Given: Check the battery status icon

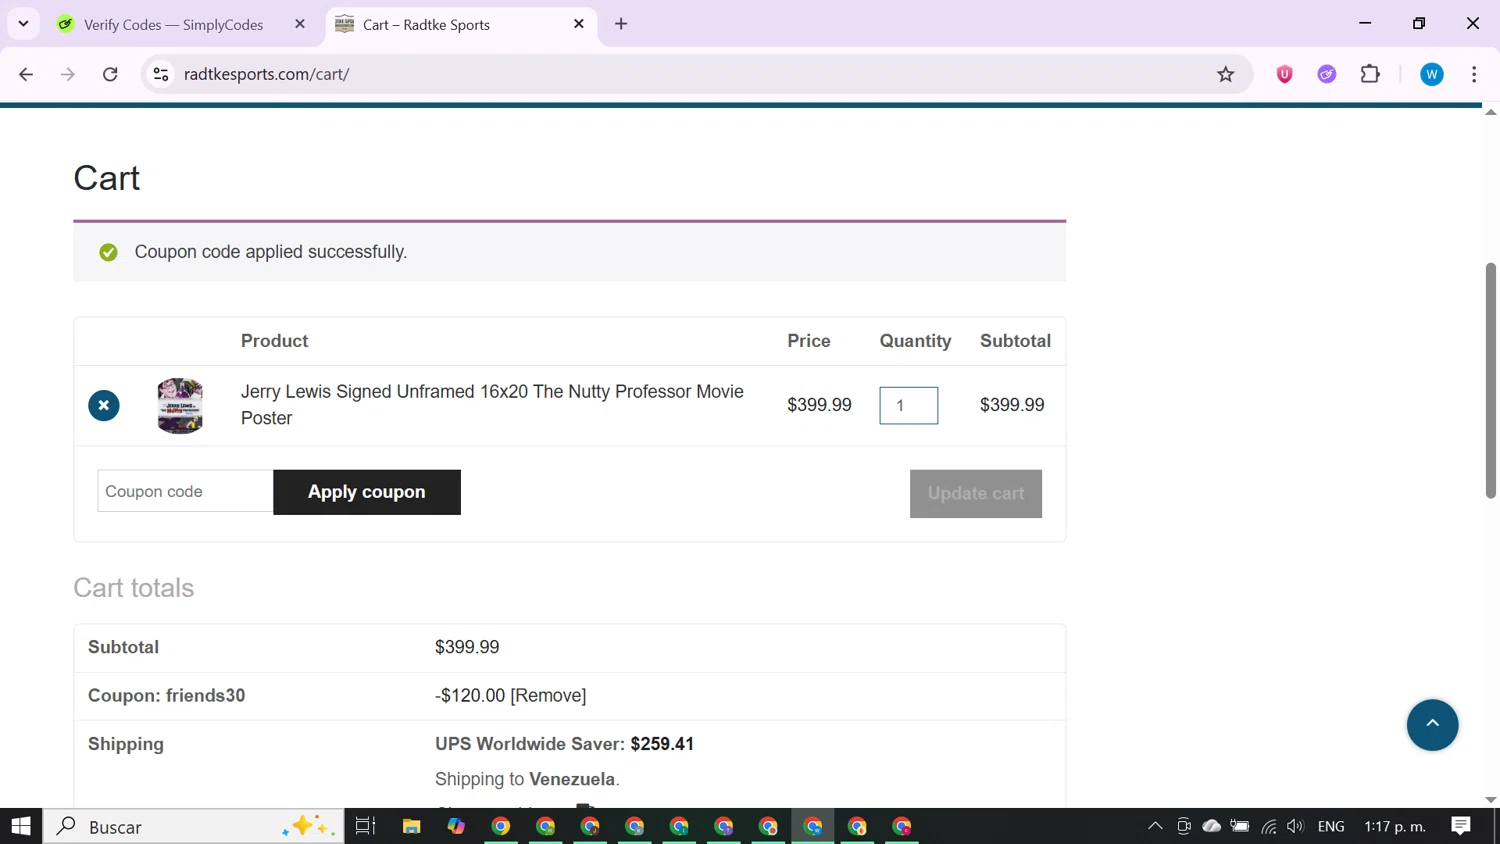Looking at the screenshot, I should click(1240, 826).
